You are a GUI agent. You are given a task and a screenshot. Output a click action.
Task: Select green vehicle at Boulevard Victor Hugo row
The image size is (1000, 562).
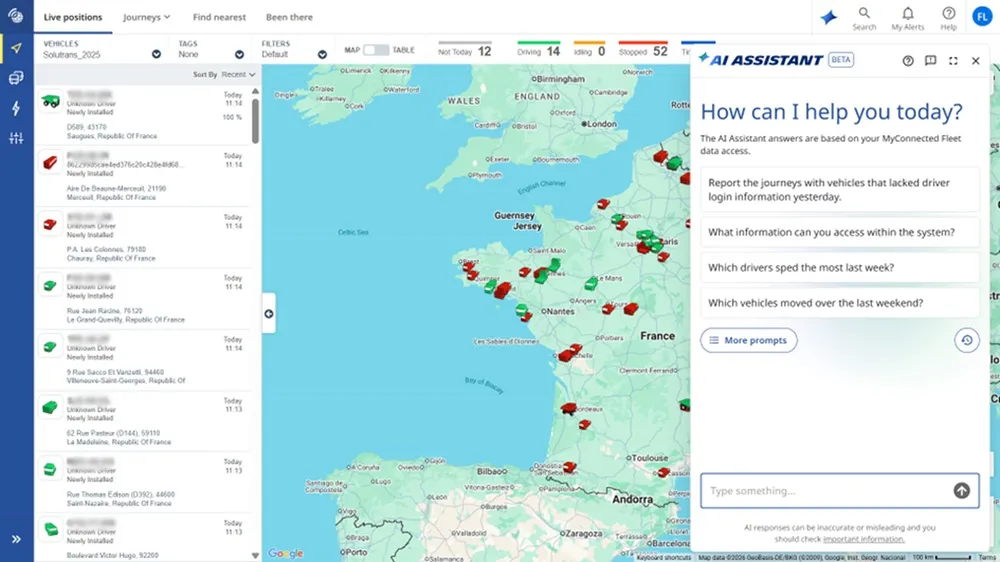(50, 529)
